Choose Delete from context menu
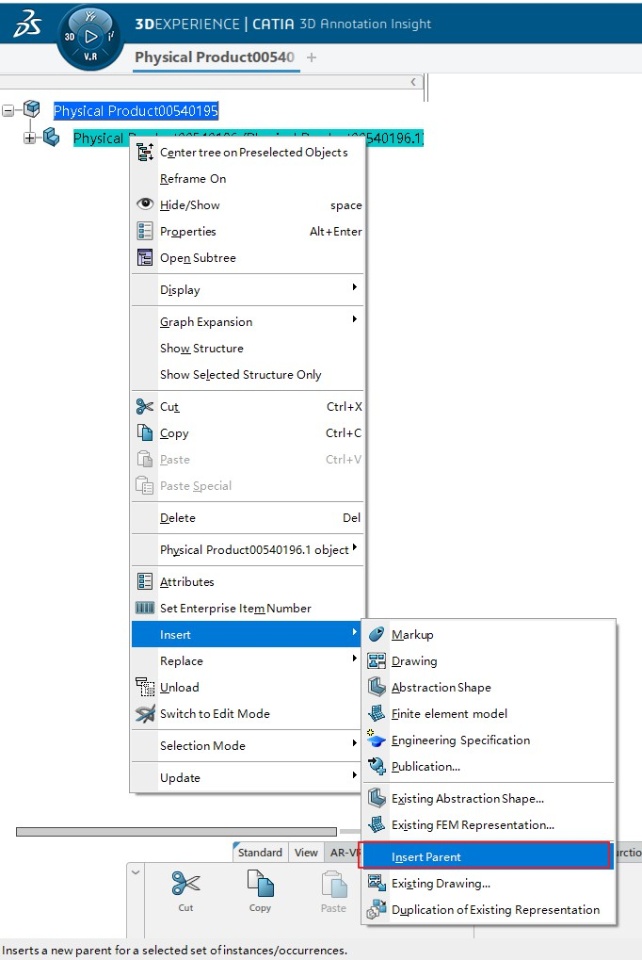The width and height of the screenshot is (642, 960). (247, 517)
